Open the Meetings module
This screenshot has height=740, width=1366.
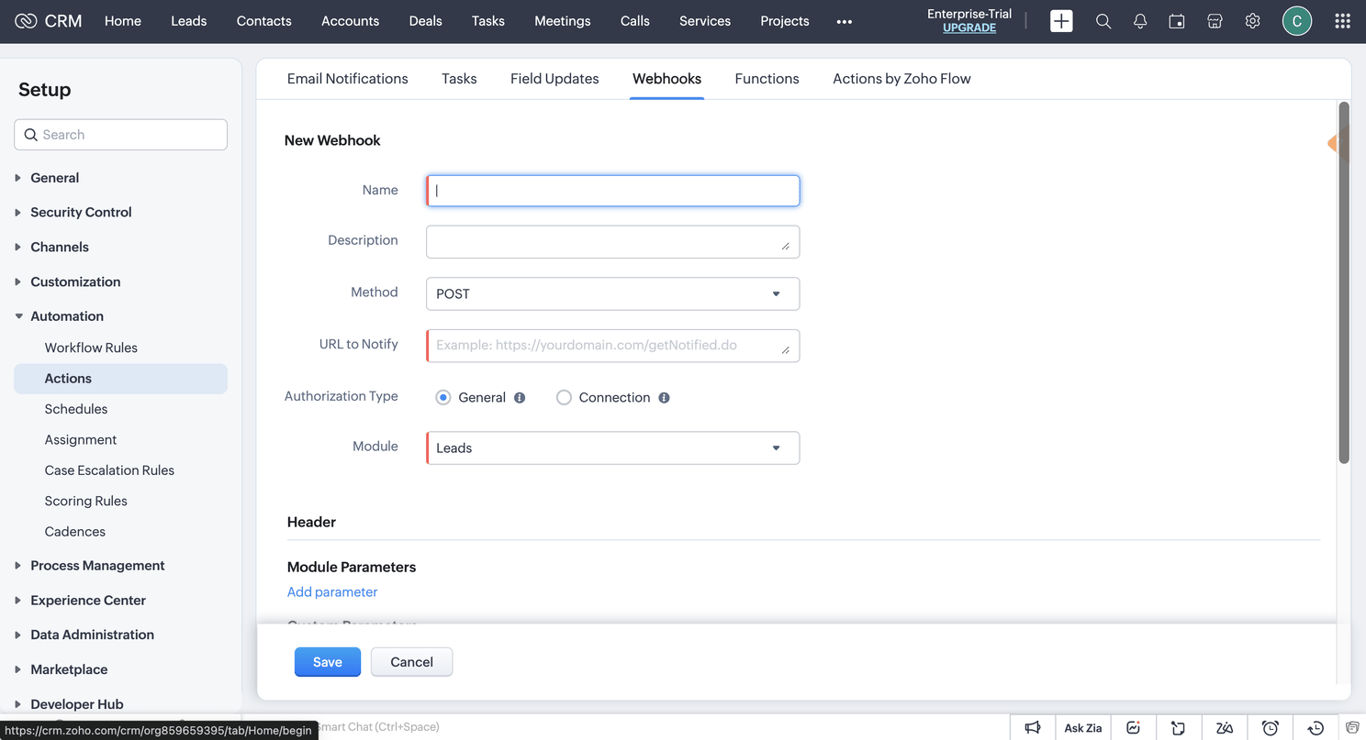[x=562, y=21]
